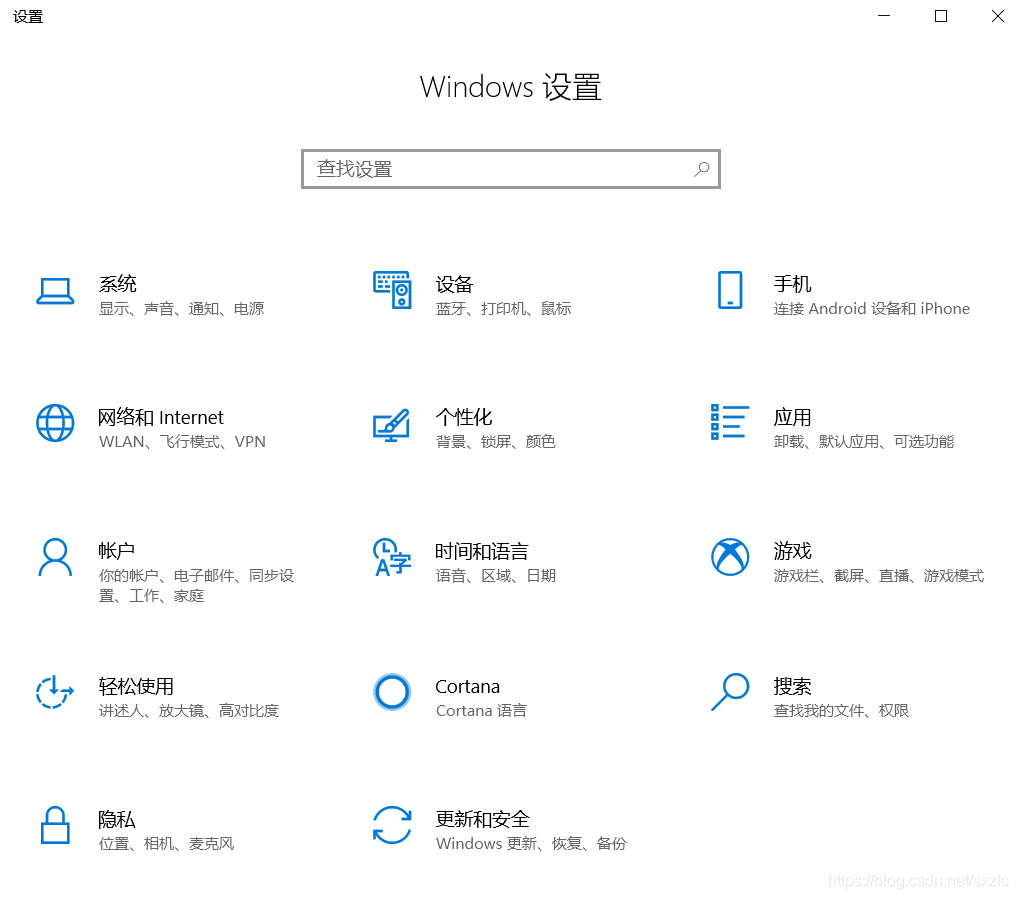Select the Cortana category title
1018x899 pixels.
coord(467,687)
